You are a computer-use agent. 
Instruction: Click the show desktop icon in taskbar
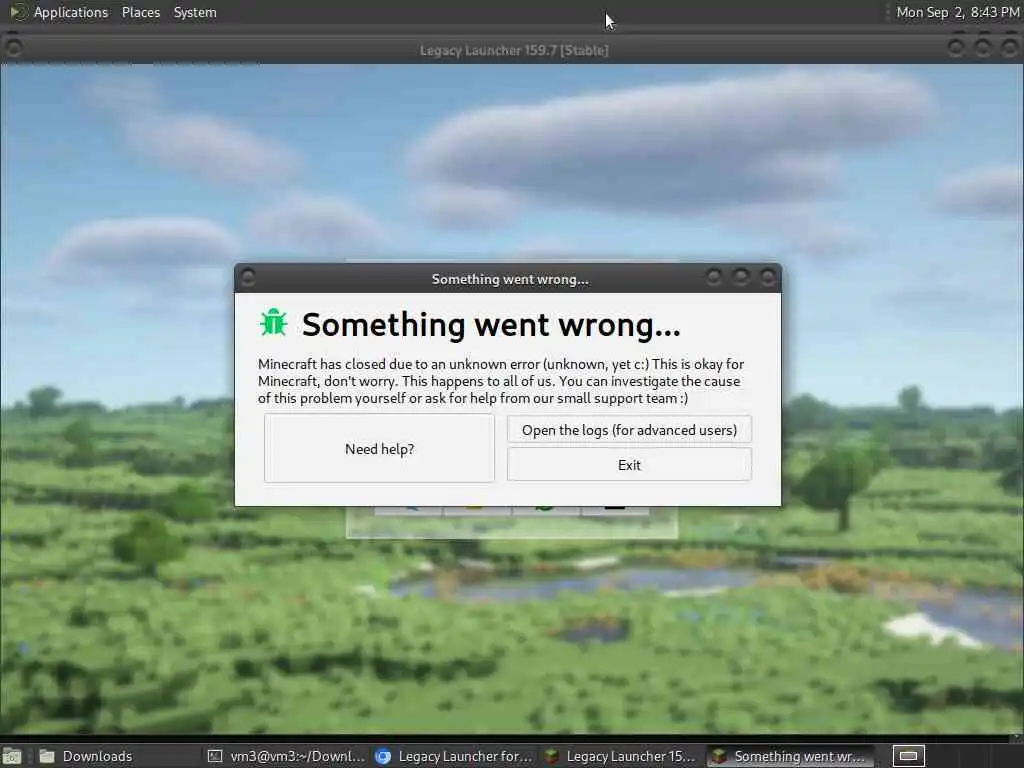pos(12,756)
